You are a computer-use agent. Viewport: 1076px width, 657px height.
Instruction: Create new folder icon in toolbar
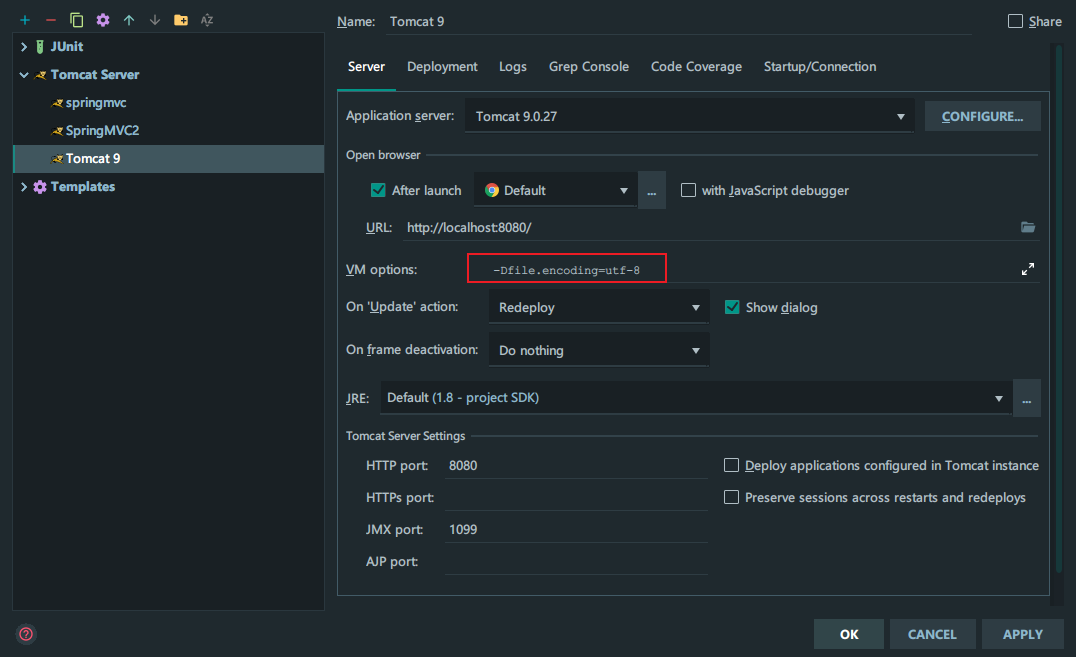(181, 20)
